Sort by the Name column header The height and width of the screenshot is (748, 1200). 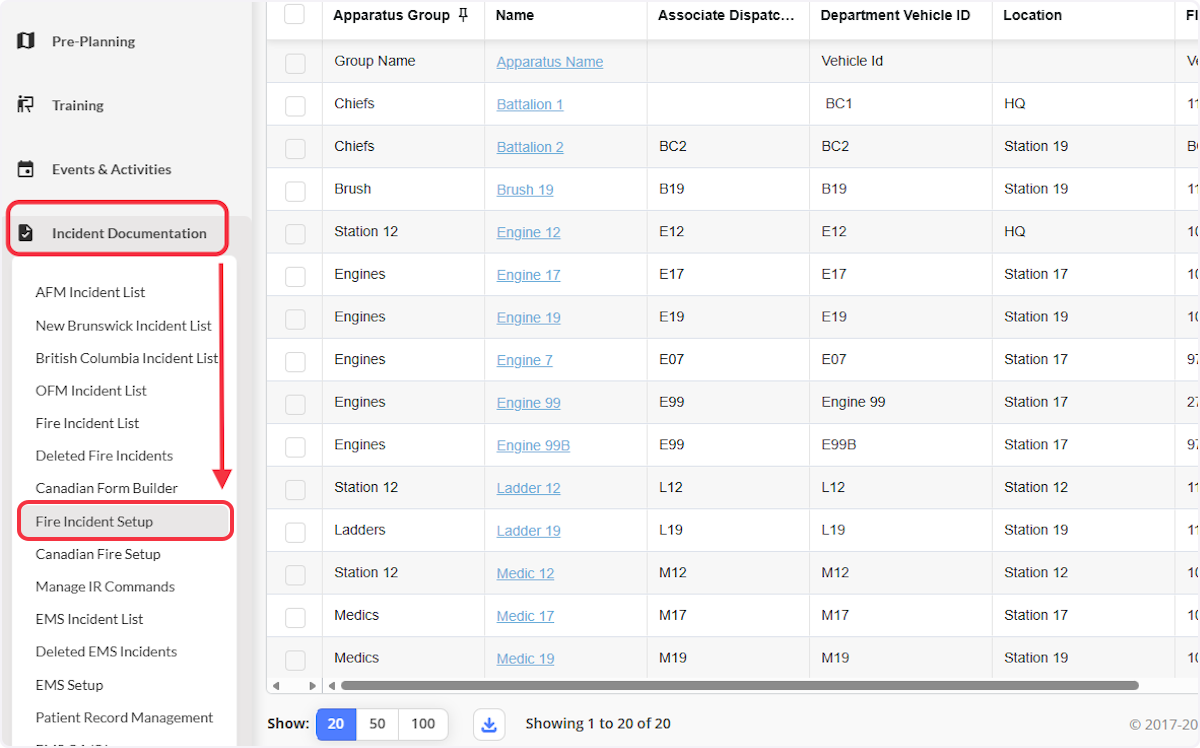click(515, 15)
